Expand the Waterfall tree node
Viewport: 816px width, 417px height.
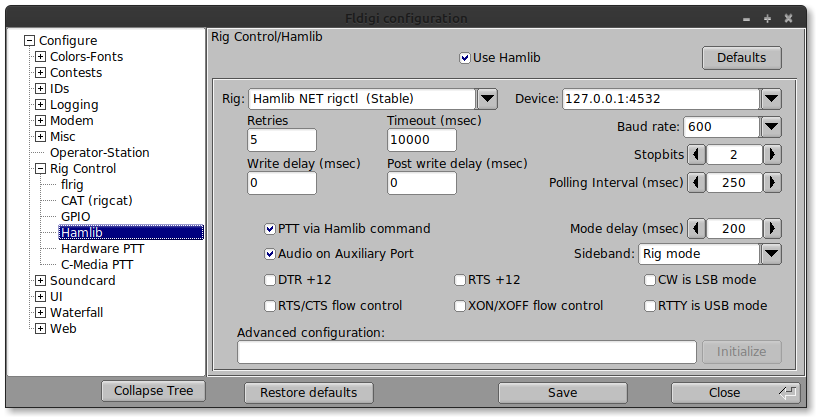coord(40,313)
